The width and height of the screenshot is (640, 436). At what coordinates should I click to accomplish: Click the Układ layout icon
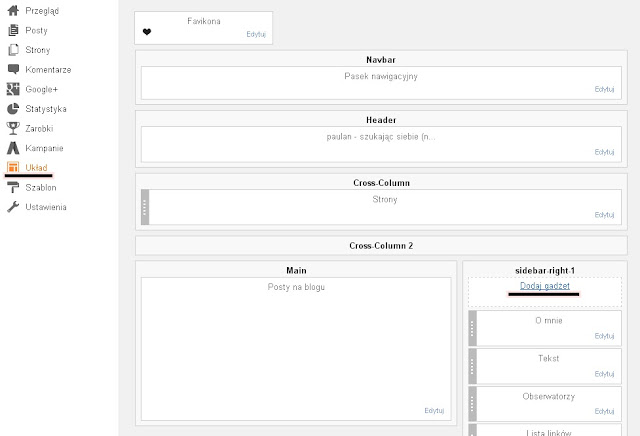(x=13, y=167)
